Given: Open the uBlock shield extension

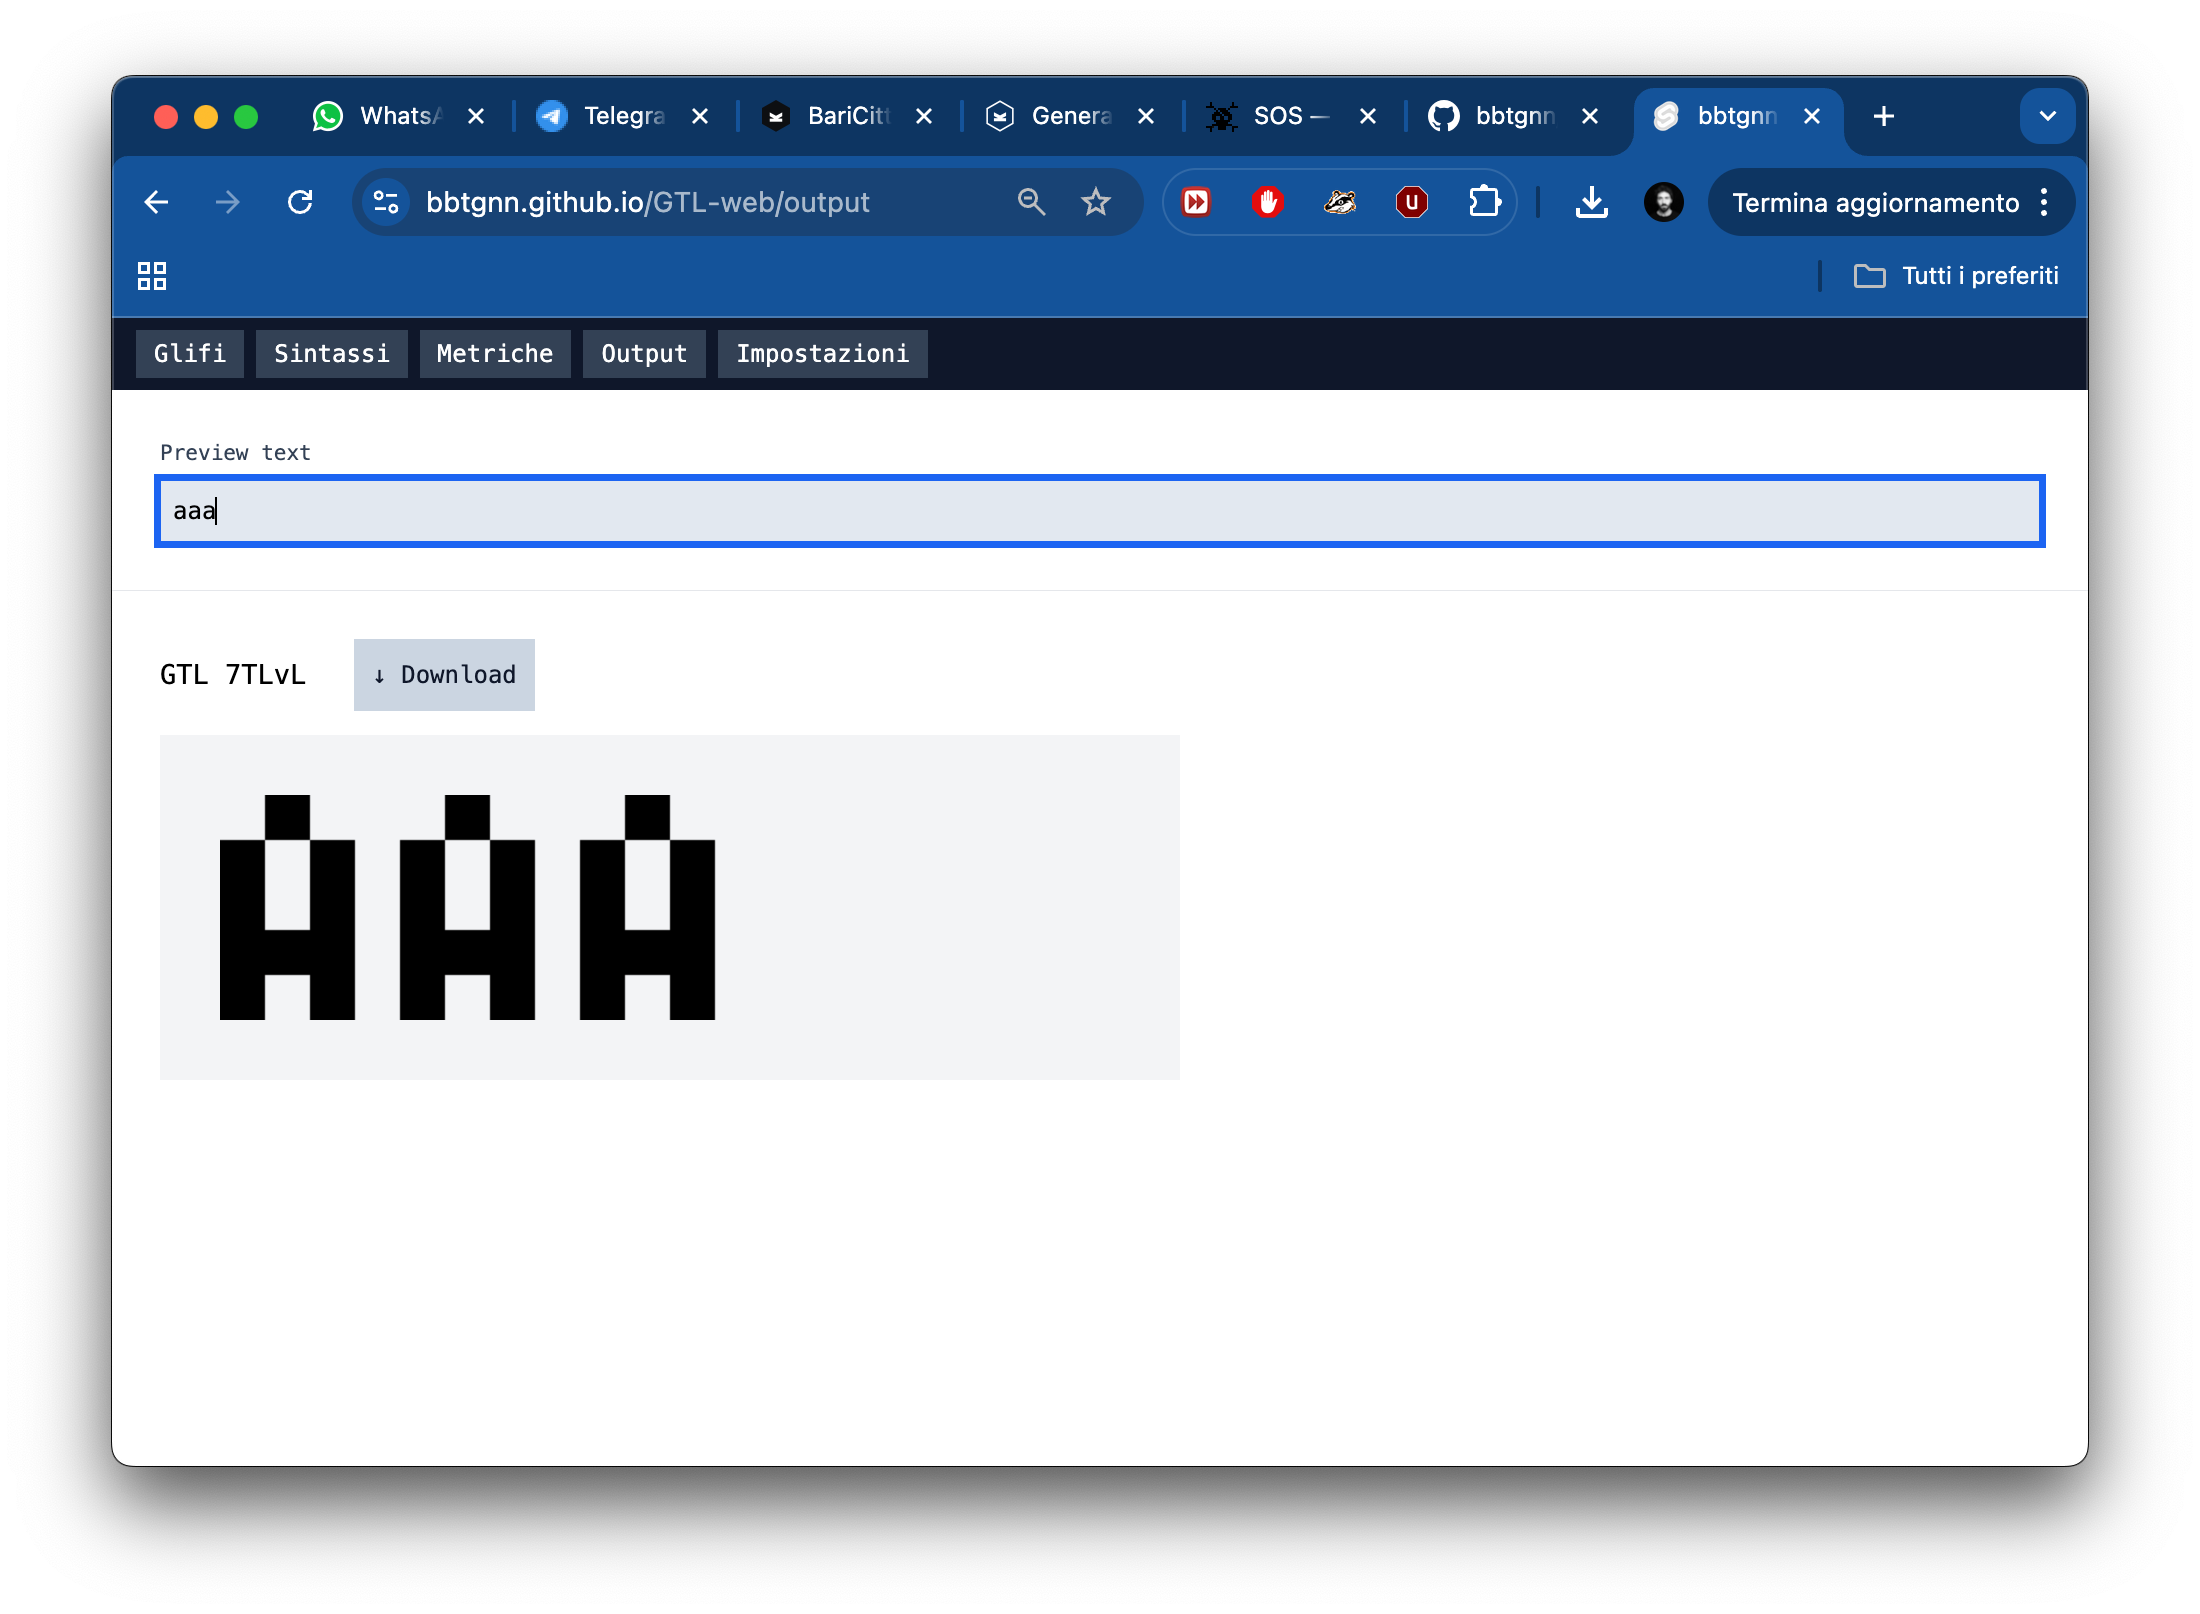Looking at the screenshot, I should point(1412,203).
